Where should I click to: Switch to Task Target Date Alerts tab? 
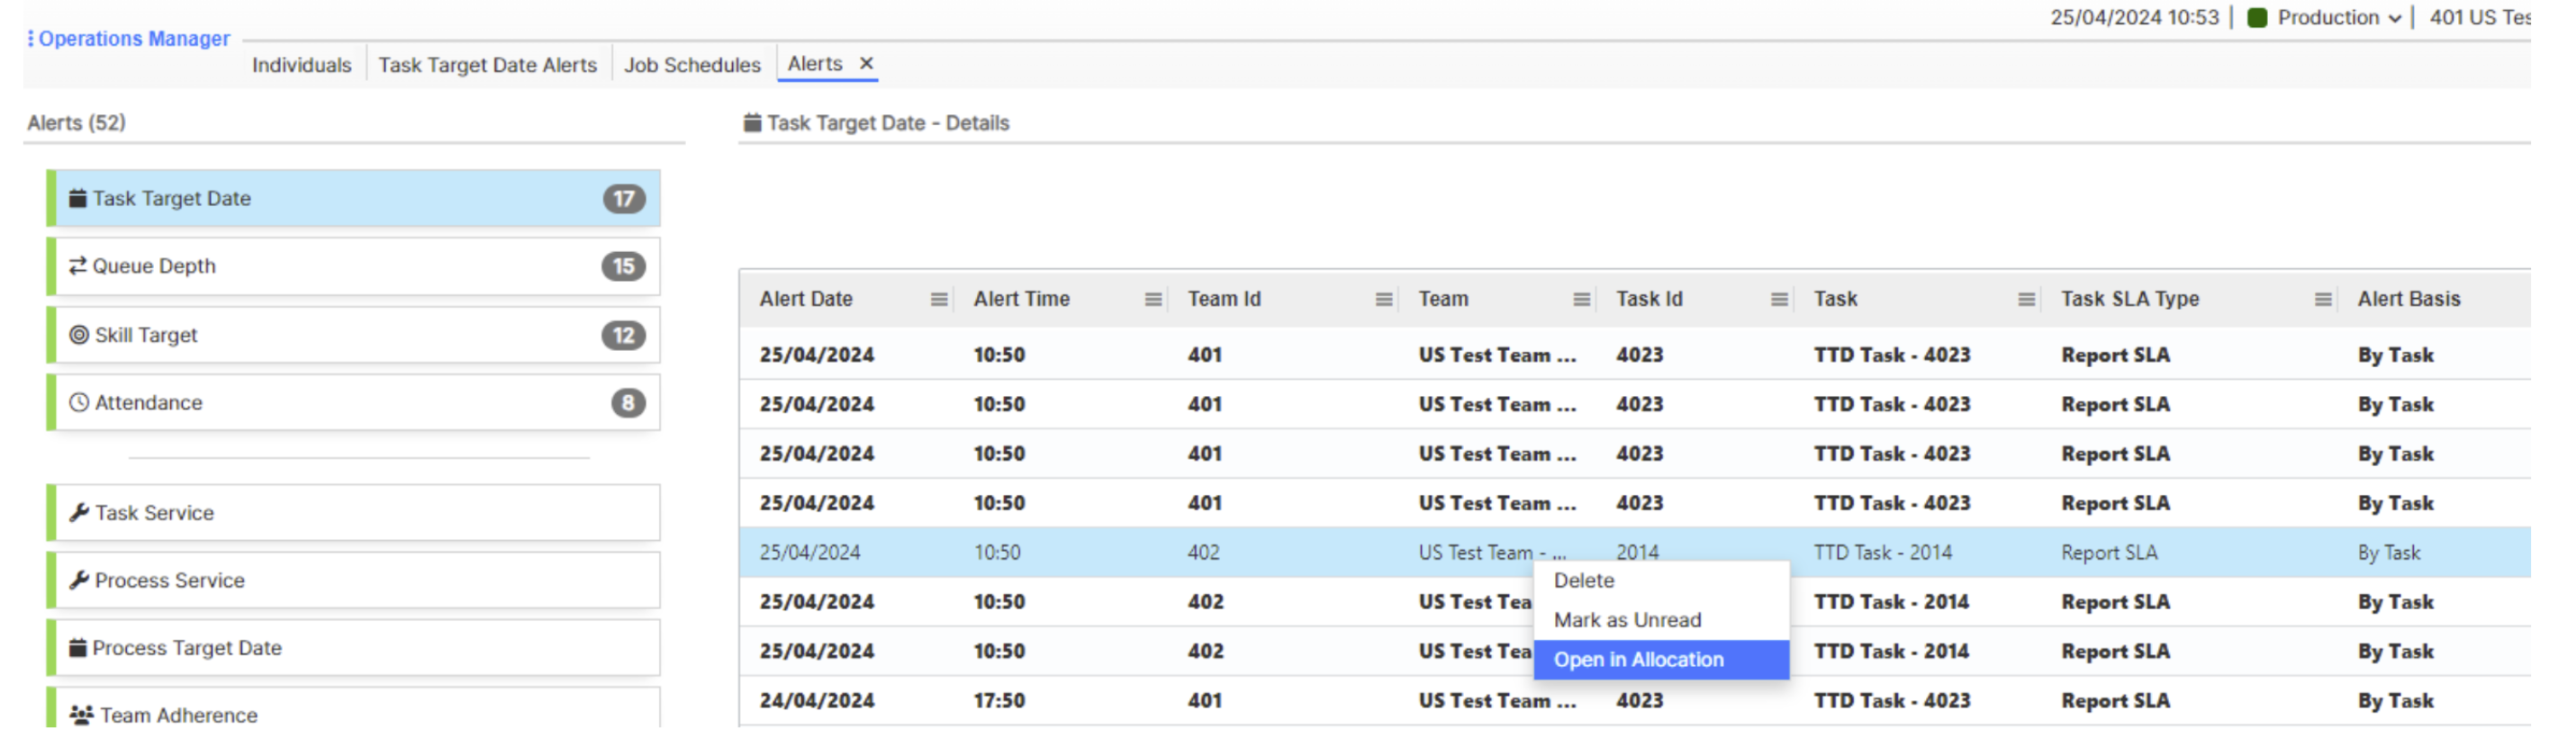pyautogui.click(x=488, y=65)
